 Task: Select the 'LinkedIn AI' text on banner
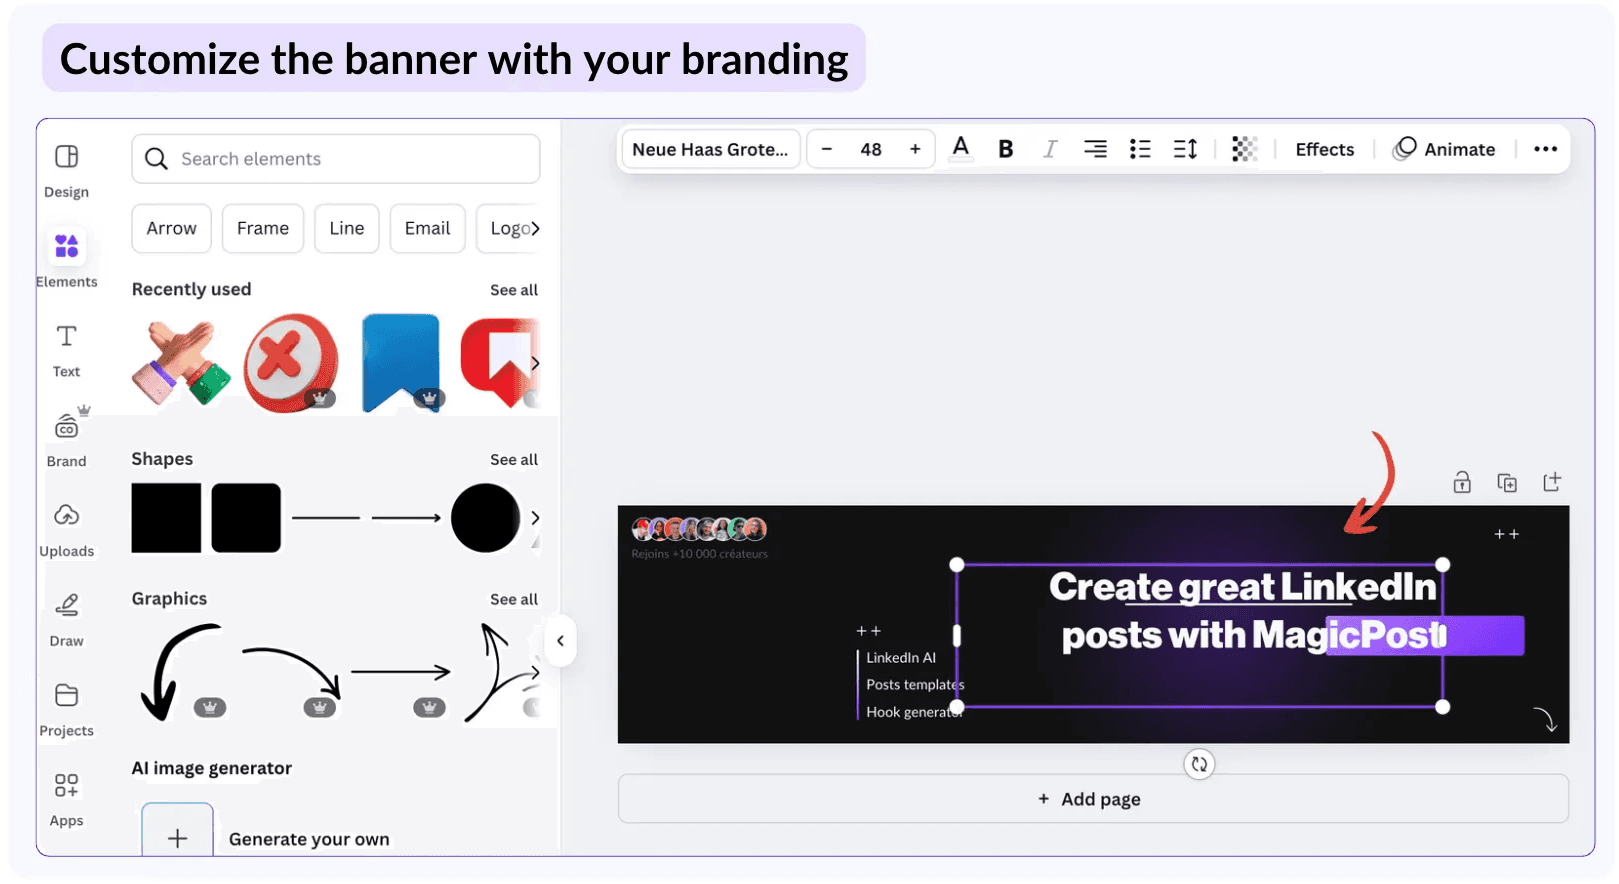click(x=901, y=658)
